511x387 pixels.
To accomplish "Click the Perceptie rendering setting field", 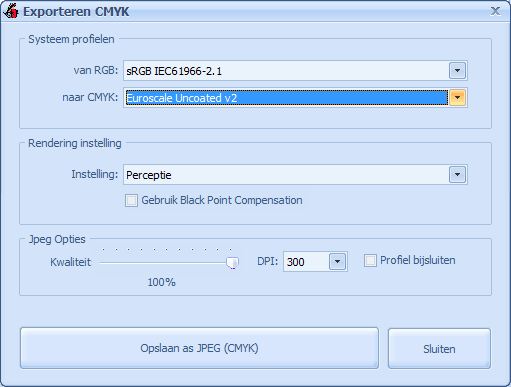I will [287, 175].
